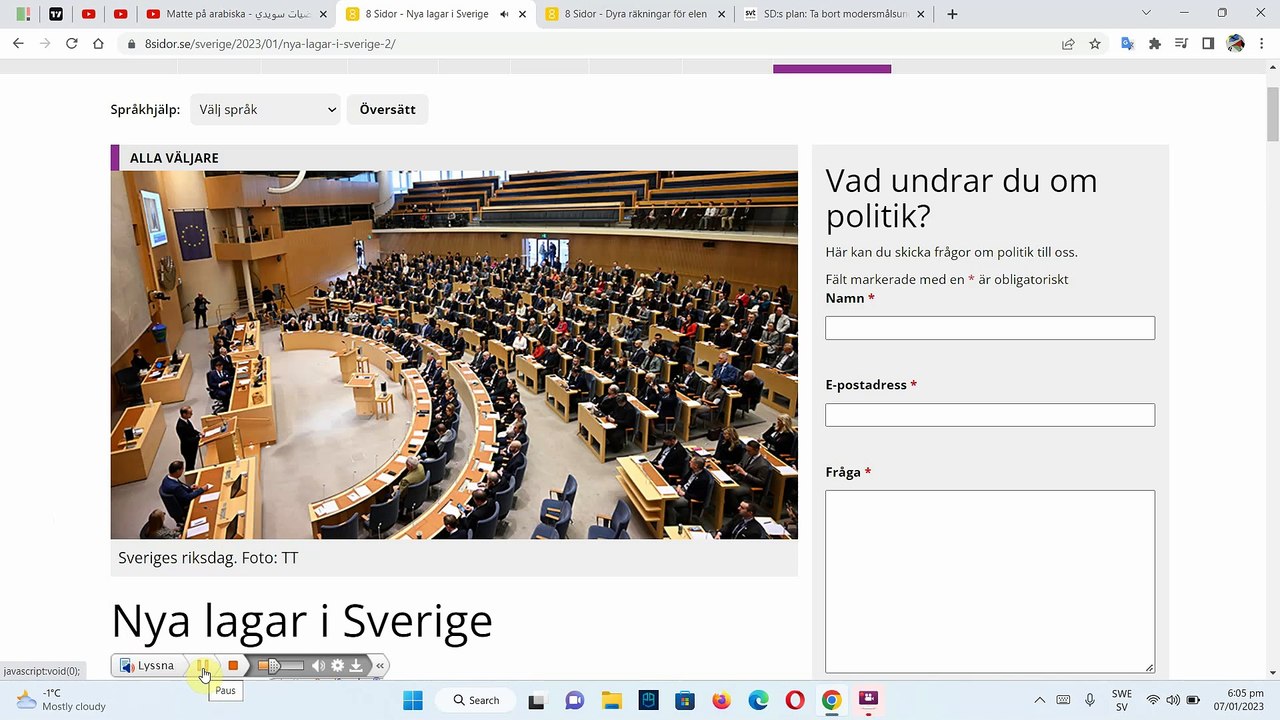
Task: Open the Google Translate extension icon
Action: [x=1127, y=44]
